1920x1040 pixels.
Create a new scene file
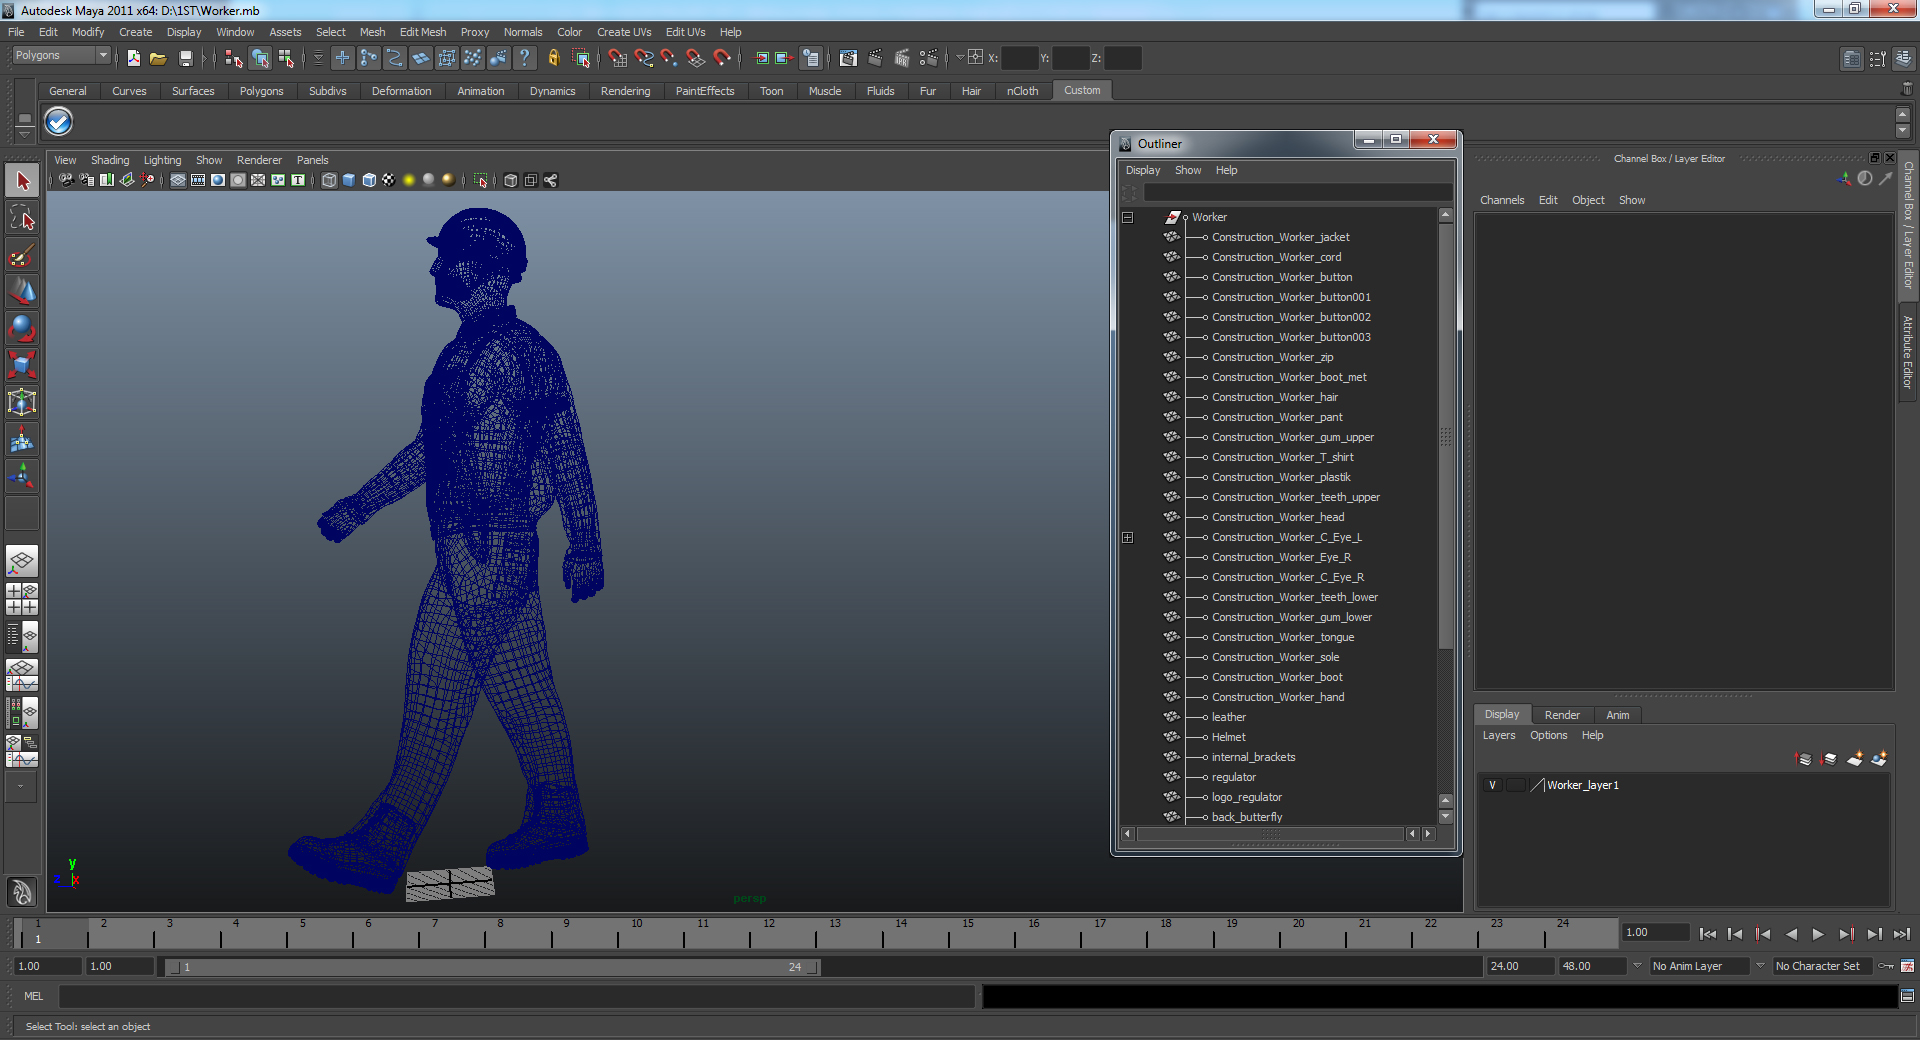[133, 58]
